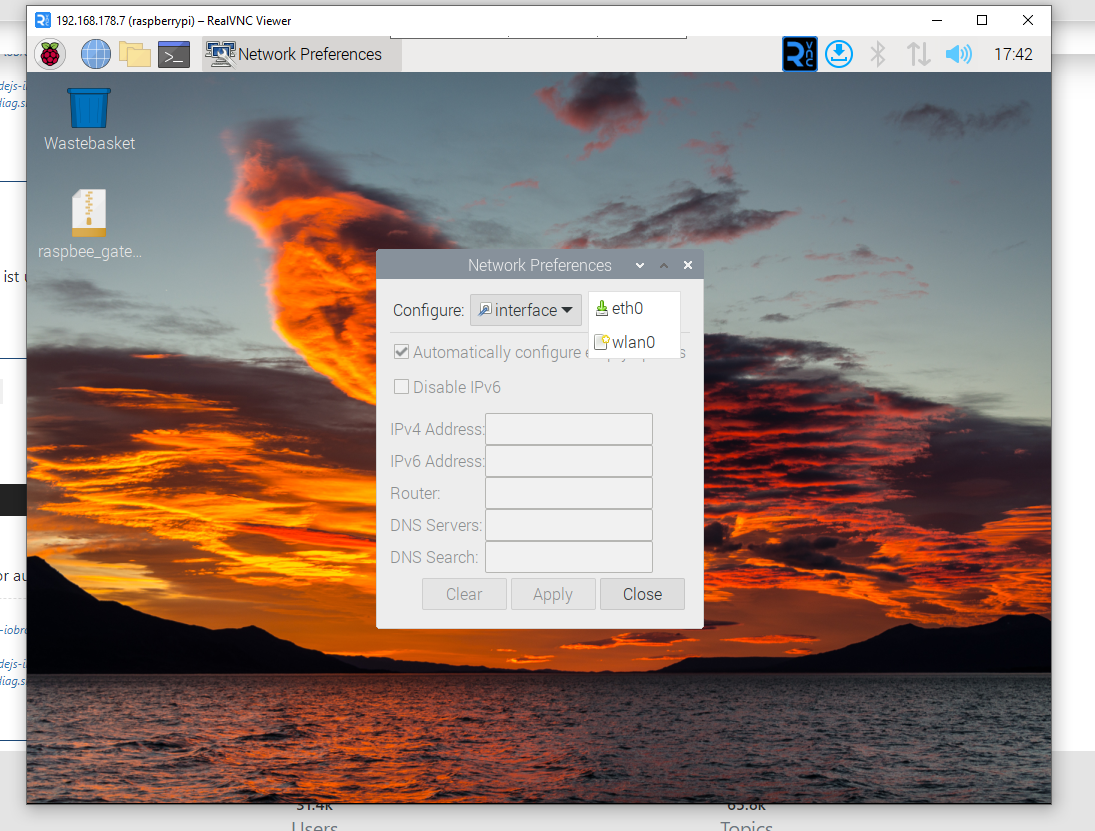This screenshot has height=831, width=1095.
Task: Click the Apply button
Action: click(x=553, y=594)
